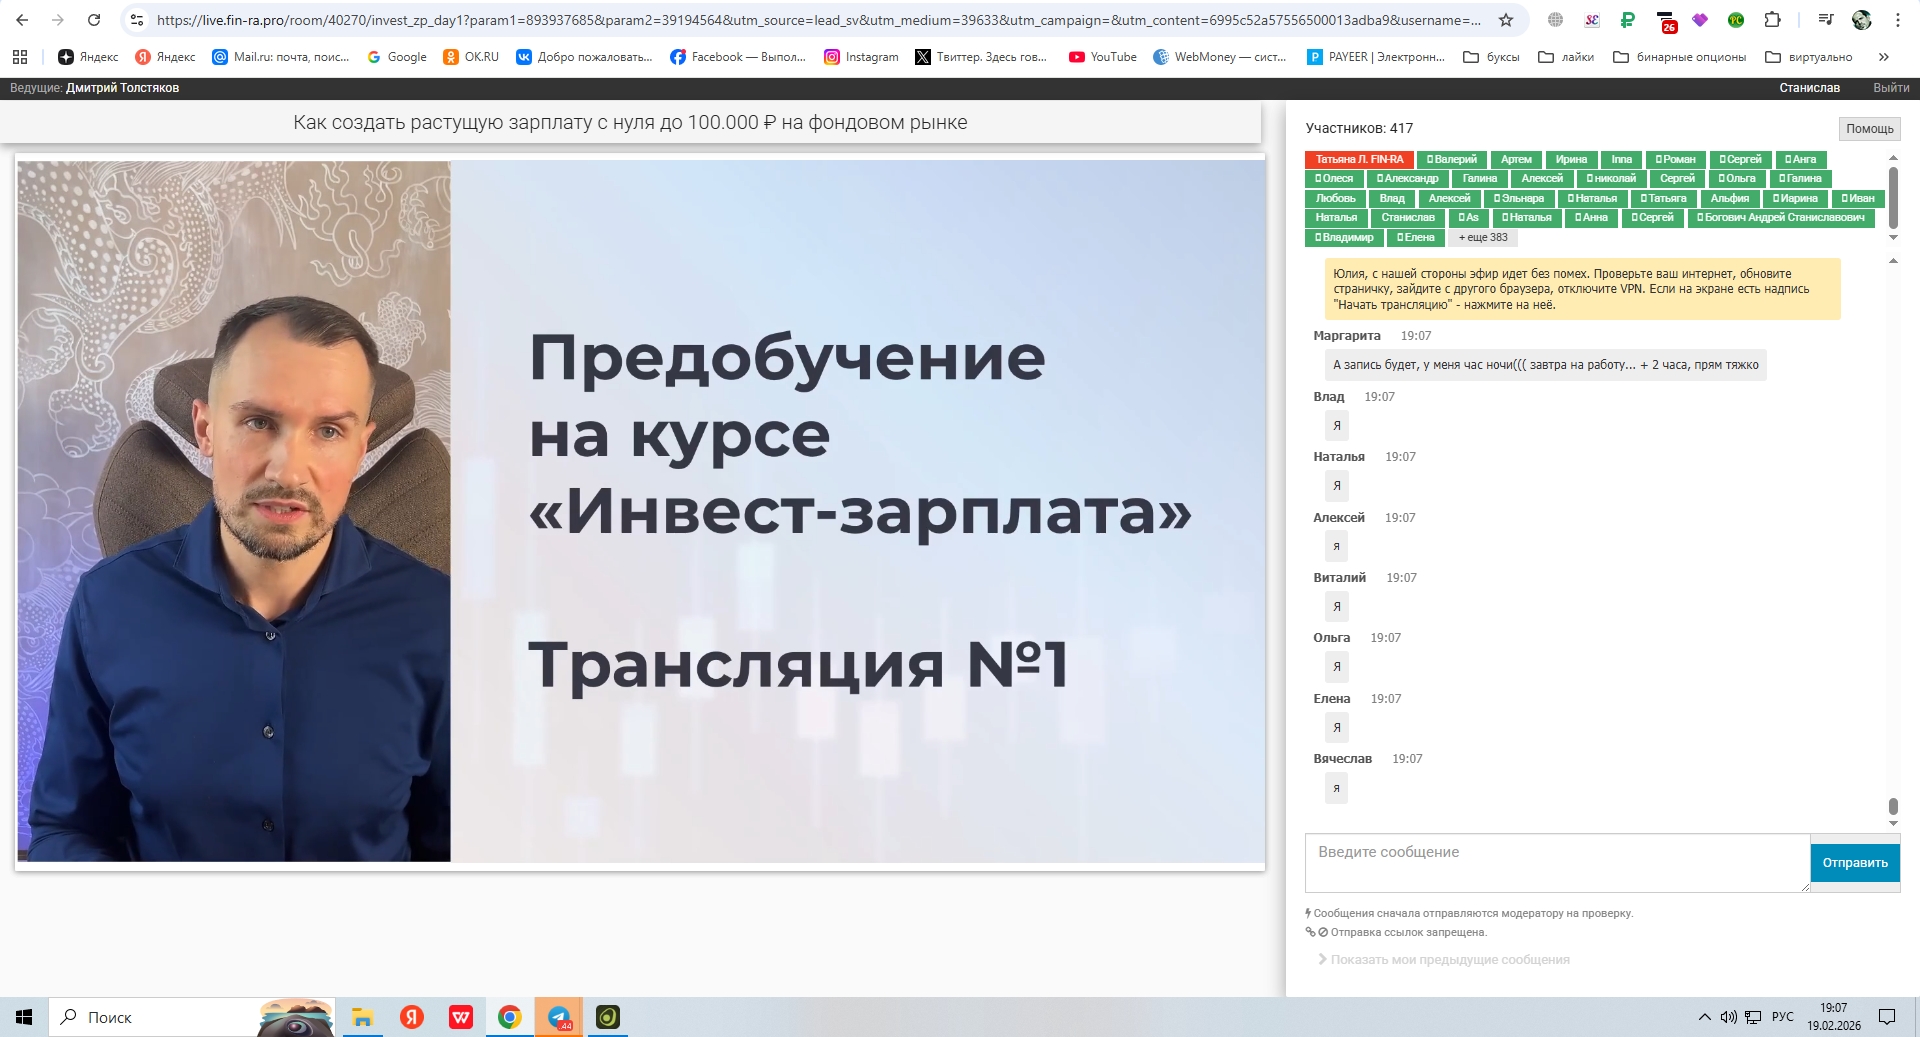The image size is (1920, 1037).
Task: Click the chat message input field
Action: click(x=1556, y=862)
